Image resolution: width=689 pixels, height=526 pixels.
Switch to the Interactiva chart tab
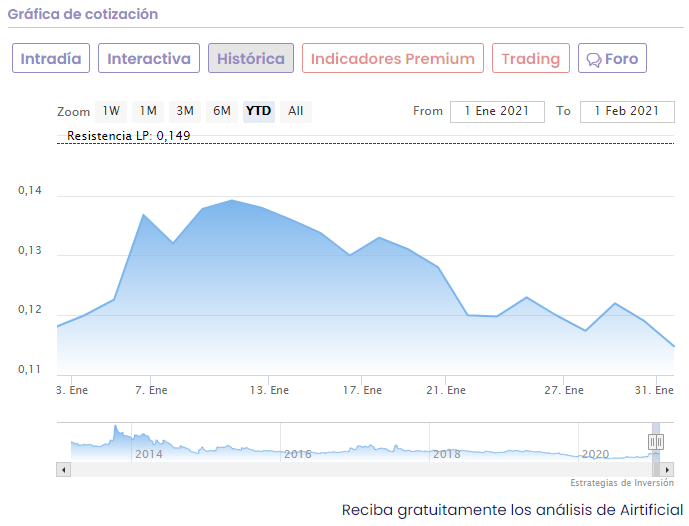(149, 58)
